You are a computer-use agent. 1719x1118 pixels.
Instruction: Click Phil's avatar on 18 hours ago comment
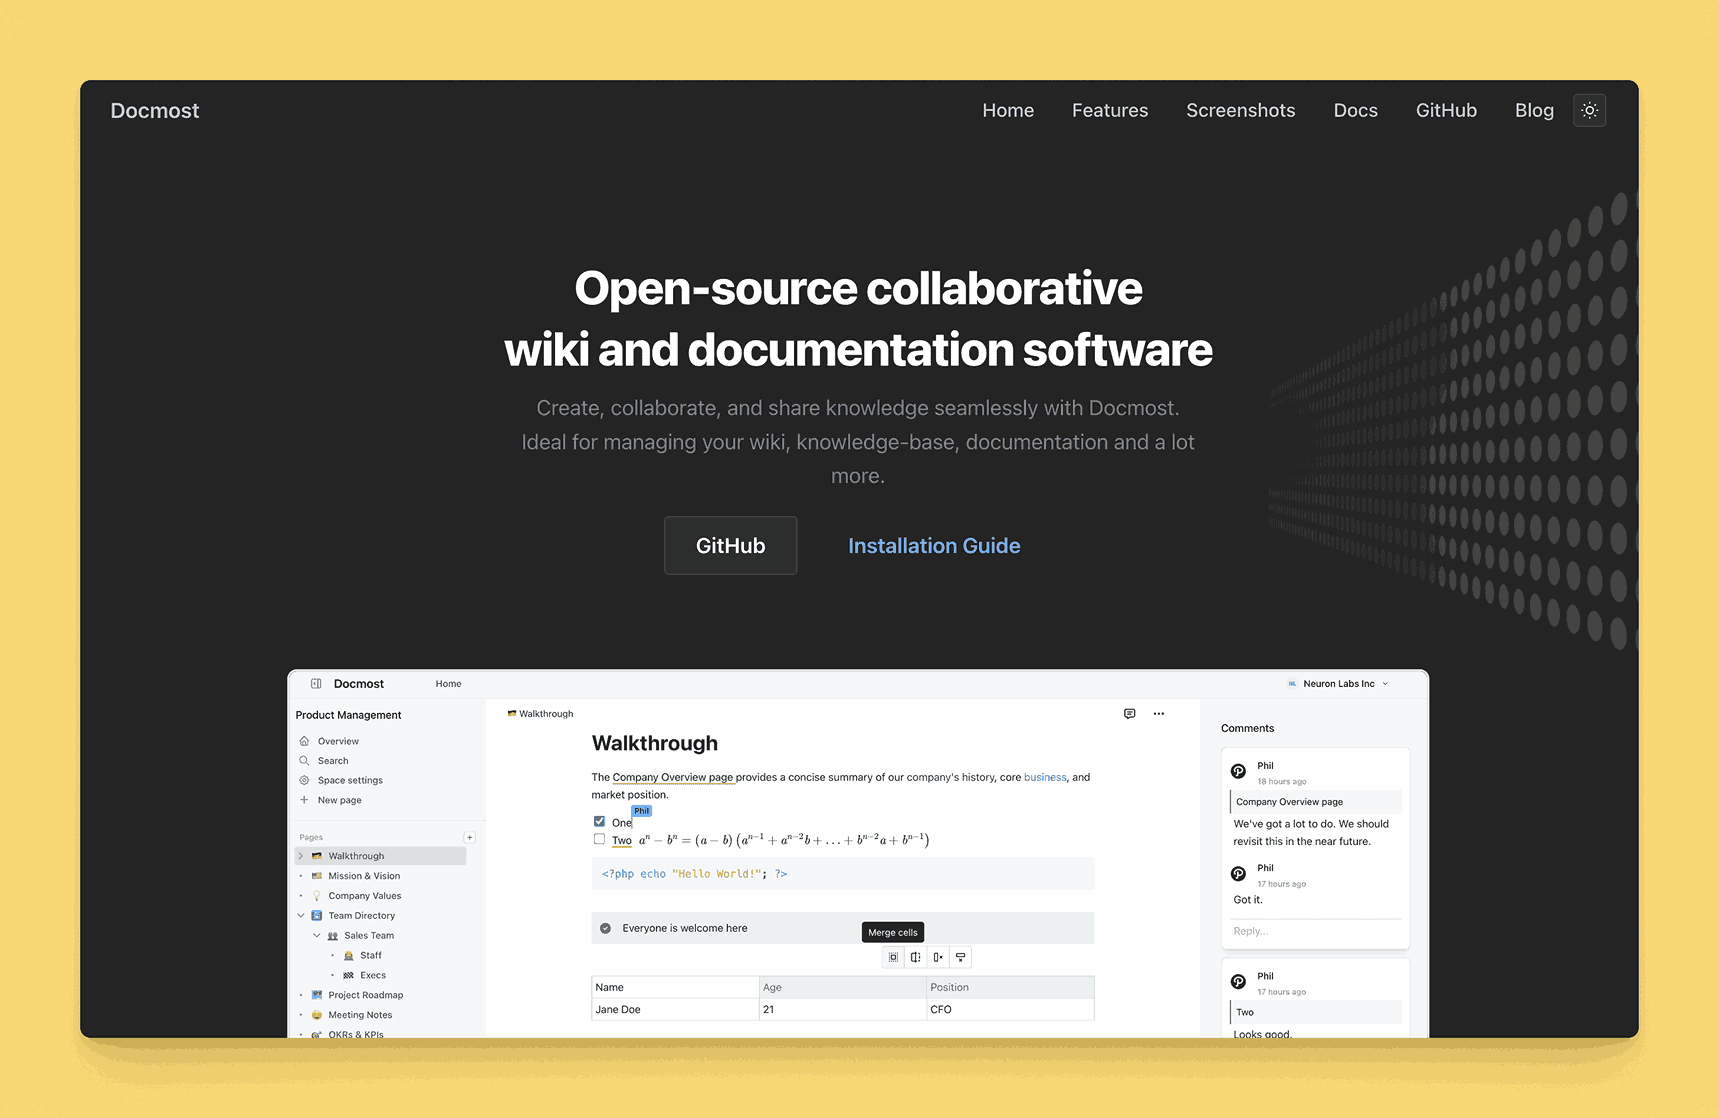1238,772
